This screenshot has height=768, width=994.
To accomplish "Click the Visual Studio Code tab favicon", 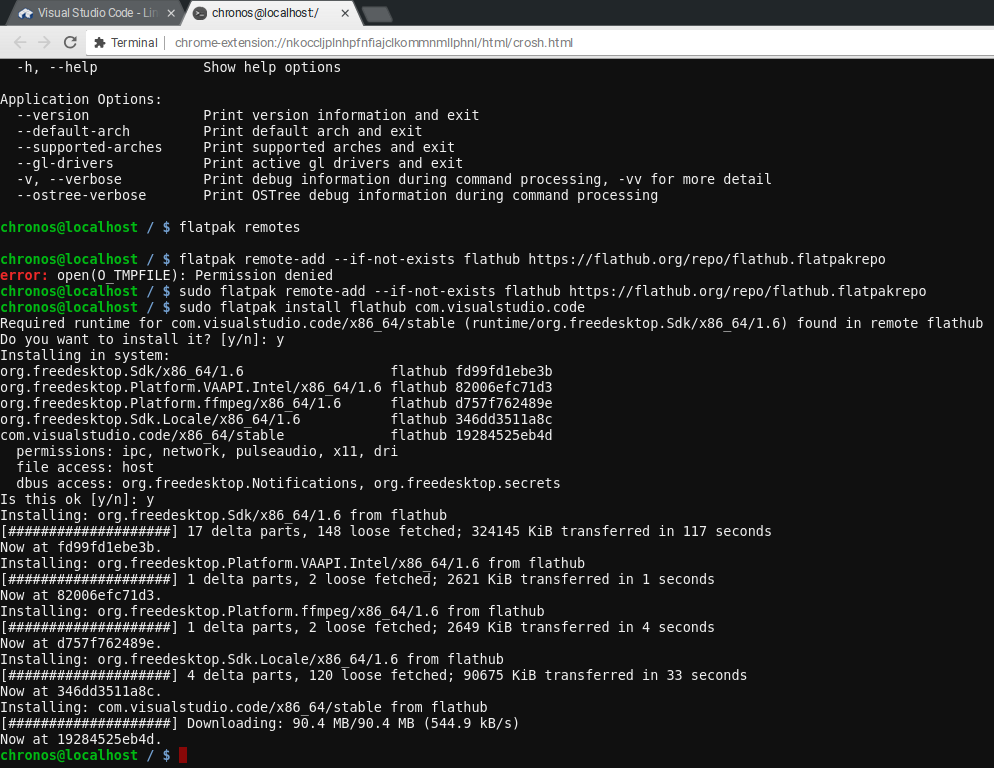I will point(26,14).
